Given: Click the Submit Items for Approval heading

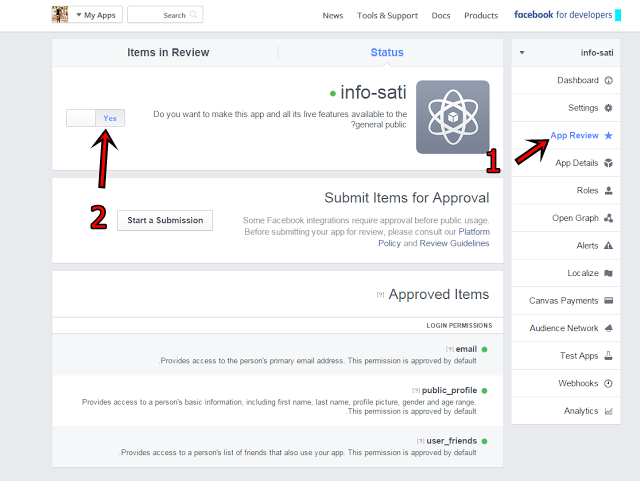Looking at the screenshot, I should point(407,198).
